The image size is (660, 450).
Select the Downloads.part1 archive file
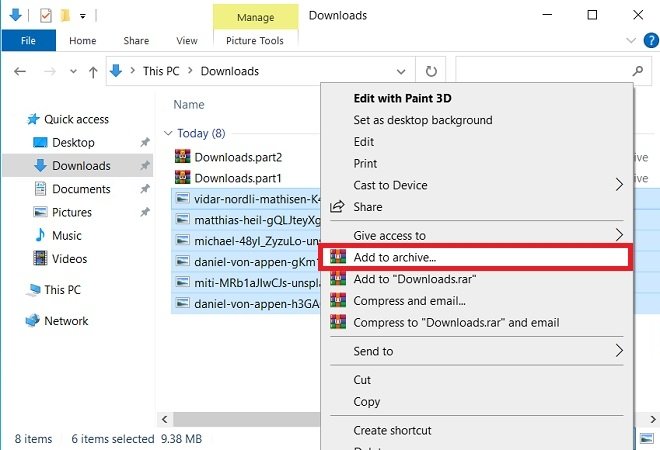(x=238, y=178)
